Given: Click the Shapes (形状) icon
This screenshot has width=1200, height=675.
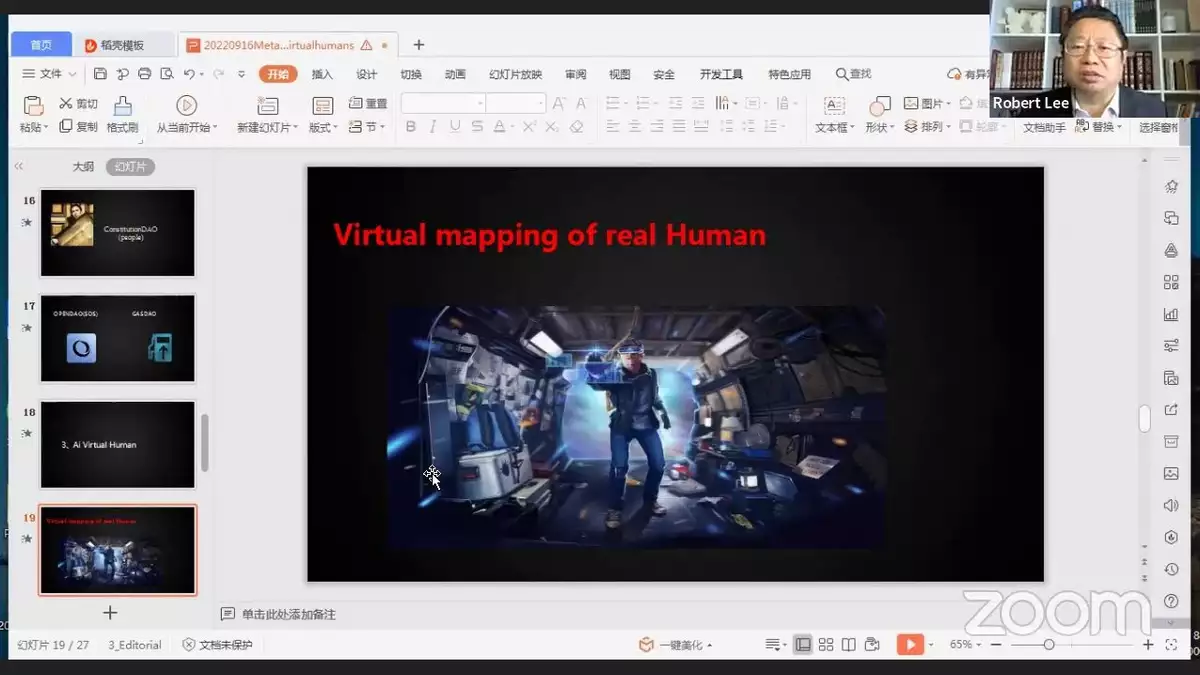Looking at the screenshot, I should tap(880, 106).
